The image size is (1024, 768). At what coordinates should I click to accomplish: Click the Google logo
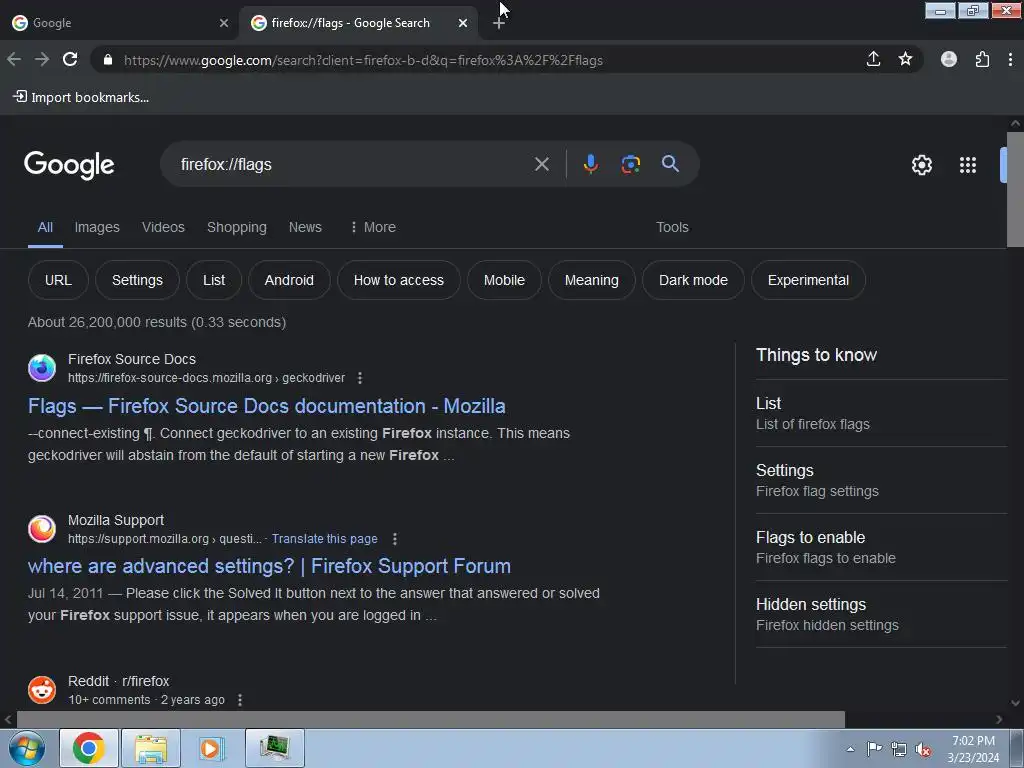coord(69,165)
